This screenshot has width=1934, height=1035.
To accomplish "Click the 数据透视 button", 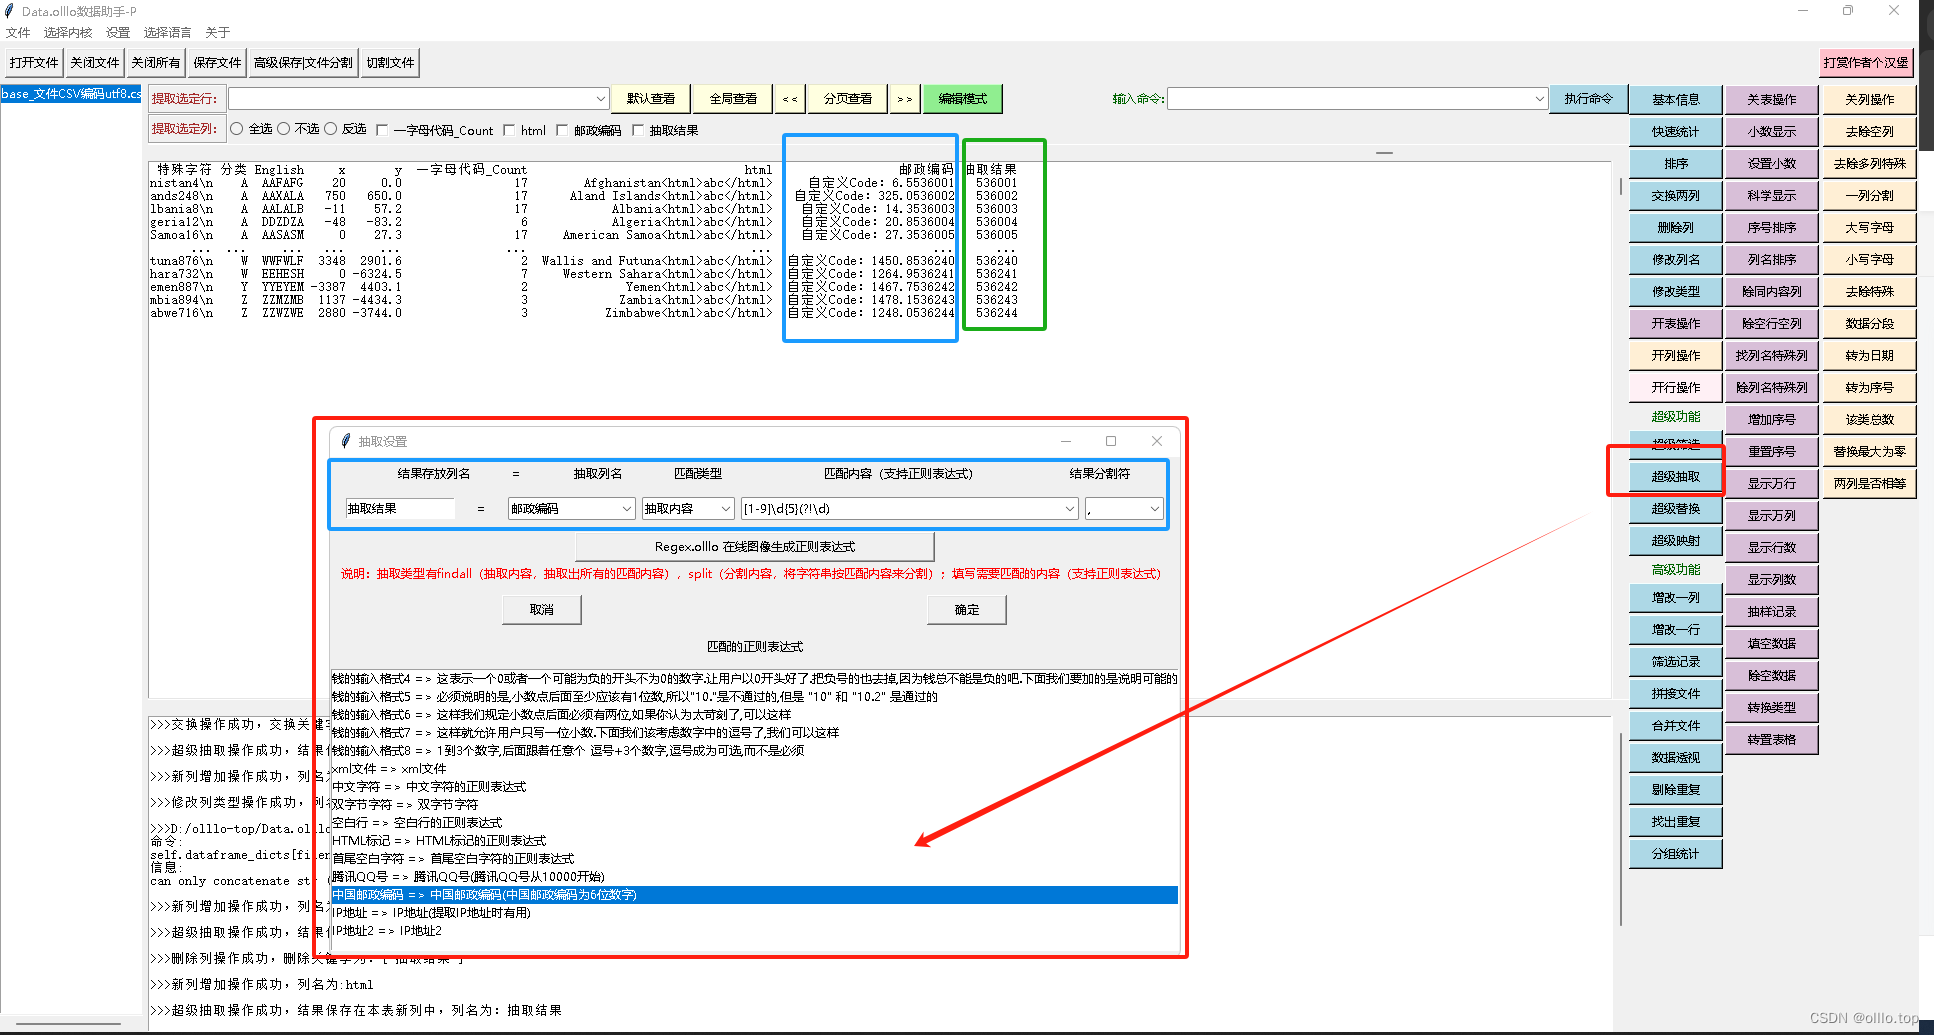I will (x=1676, y=758).
